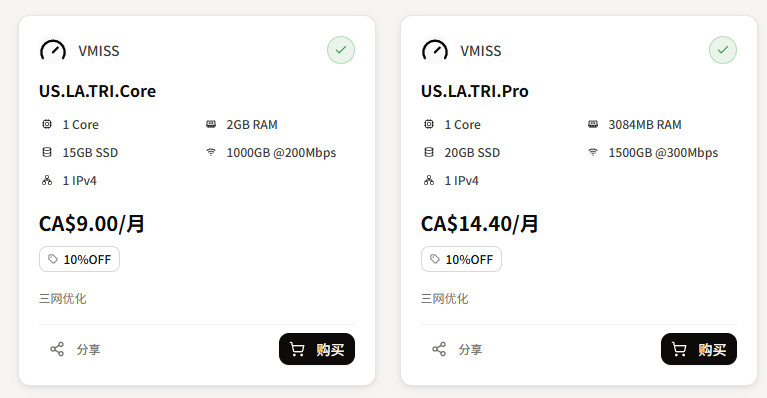This screenshot has height=398, width=767.
Task: Click CPU icon beside 1 Core on Pro card
Action: (429, 124)
